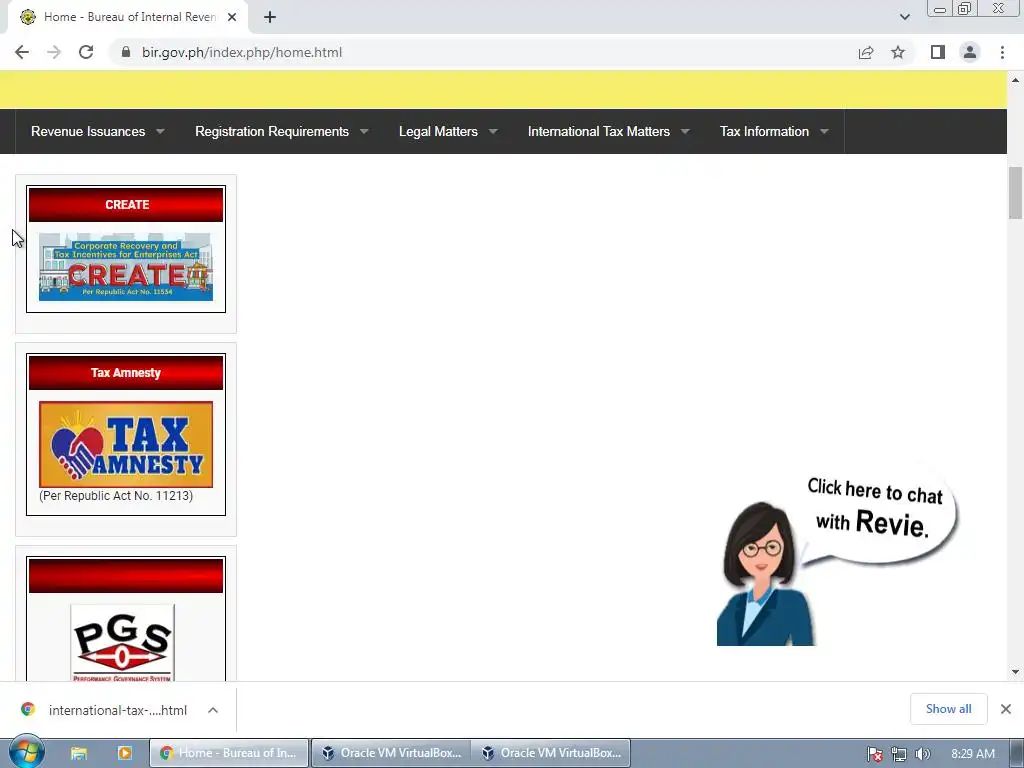The width and height of the screenshot is (1024, 768).
Task: Search tabs using the chevron button
Action: click(x=904, y=17)
